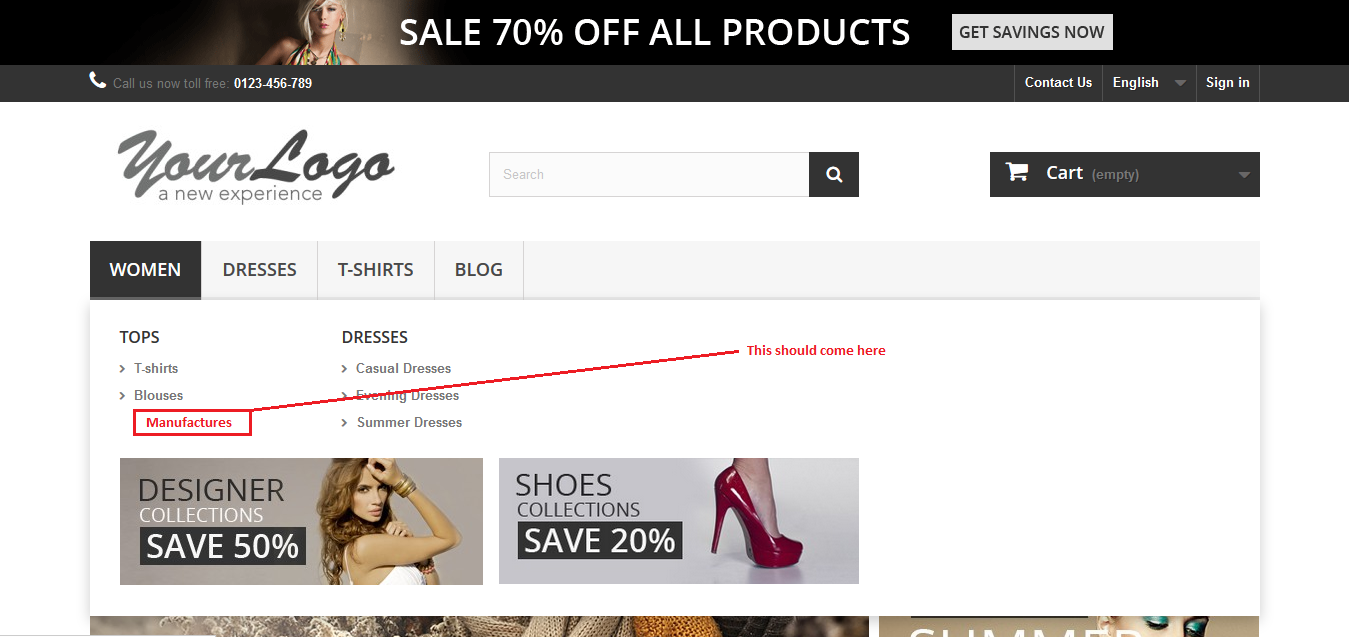Open the Contact Us link

(1058, 83)
